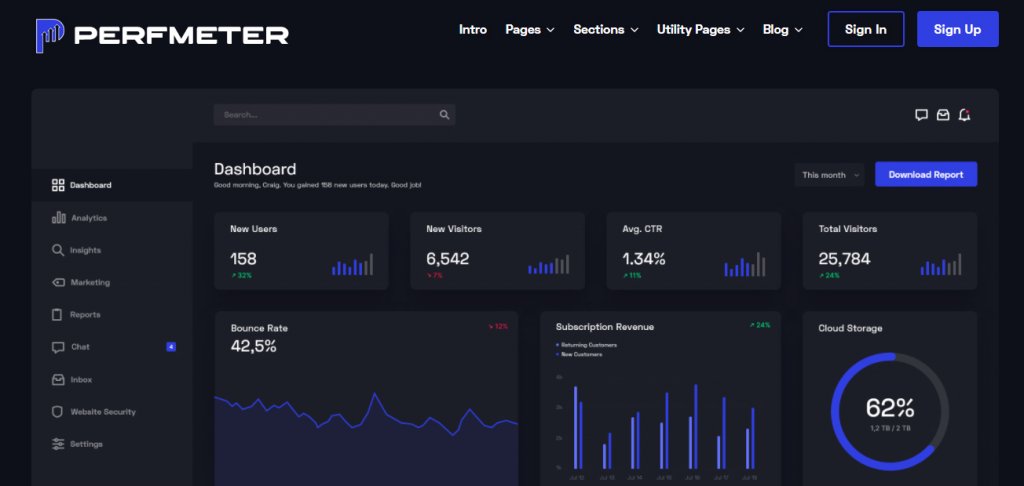Open the Dashboard grid icon in sidebar

[58, 186]
